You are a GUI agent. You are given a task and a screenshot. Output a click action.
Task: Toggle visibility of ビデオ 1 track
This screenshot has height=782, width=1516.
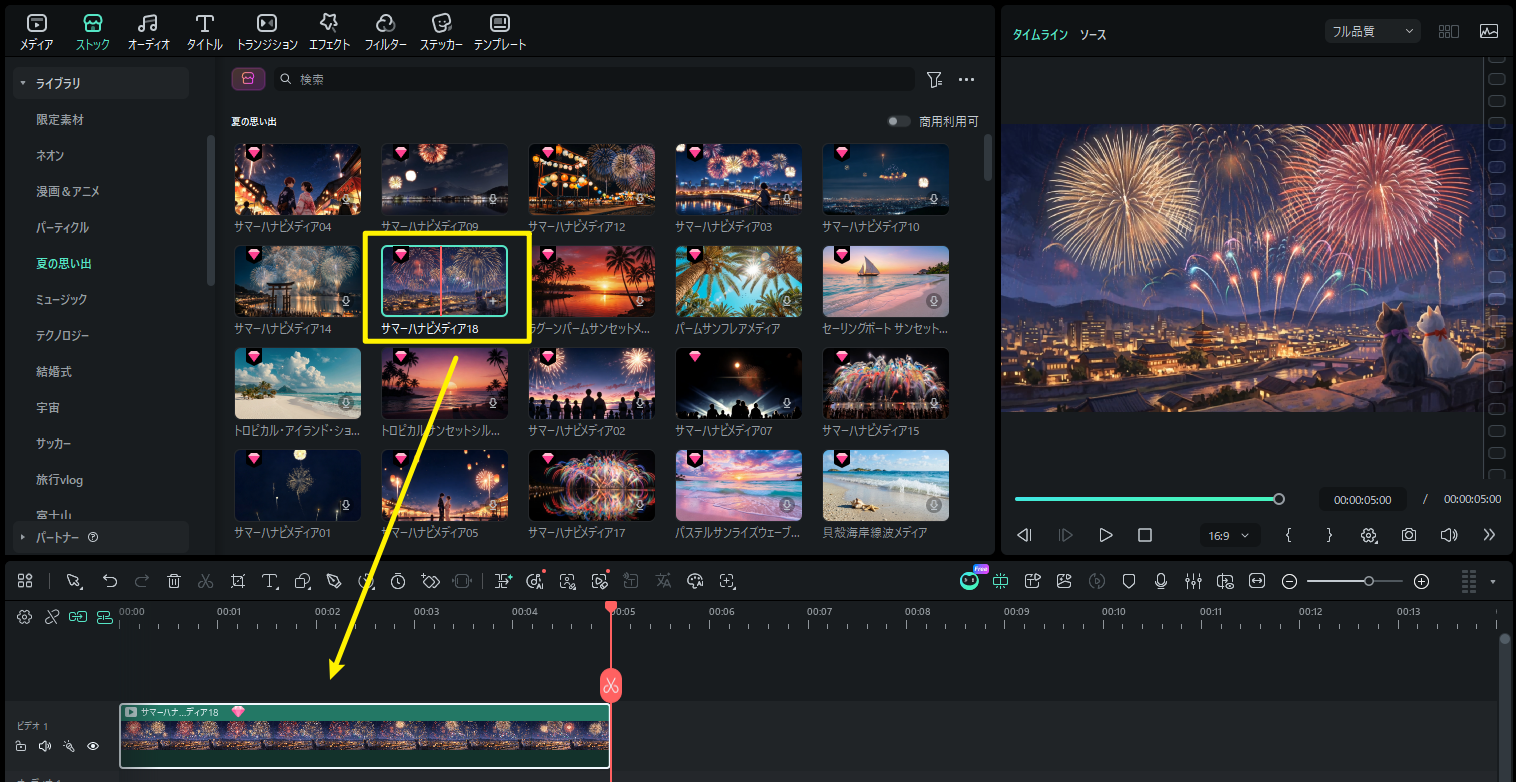(93, 746)
